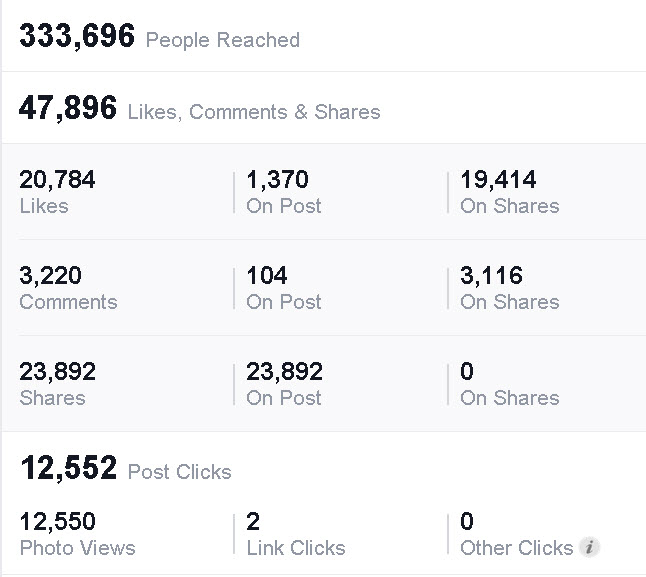Click the People Reached label
Viewport: 646px width, 577px height.
[223, 40]
